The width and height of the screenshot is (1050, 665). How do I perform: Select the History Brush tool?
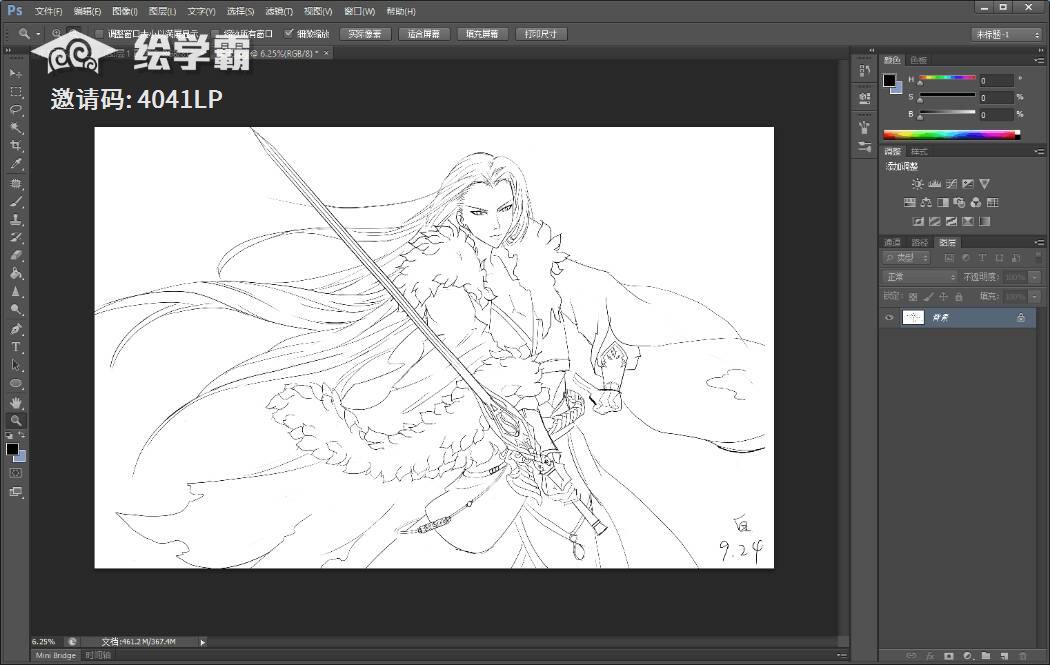[16, 238]
